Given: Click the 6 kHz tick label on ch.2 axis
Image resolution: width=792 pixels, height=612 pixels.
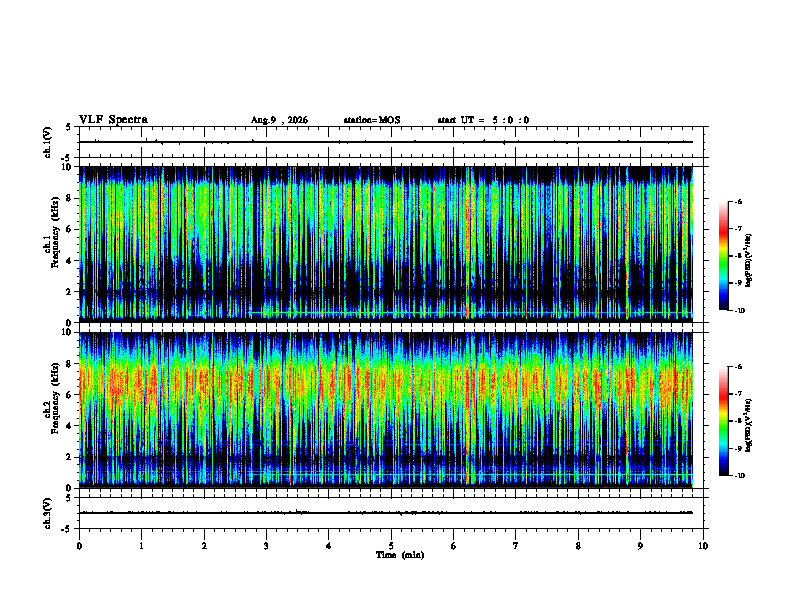Looking at the screenshot, I should point(69,395).
